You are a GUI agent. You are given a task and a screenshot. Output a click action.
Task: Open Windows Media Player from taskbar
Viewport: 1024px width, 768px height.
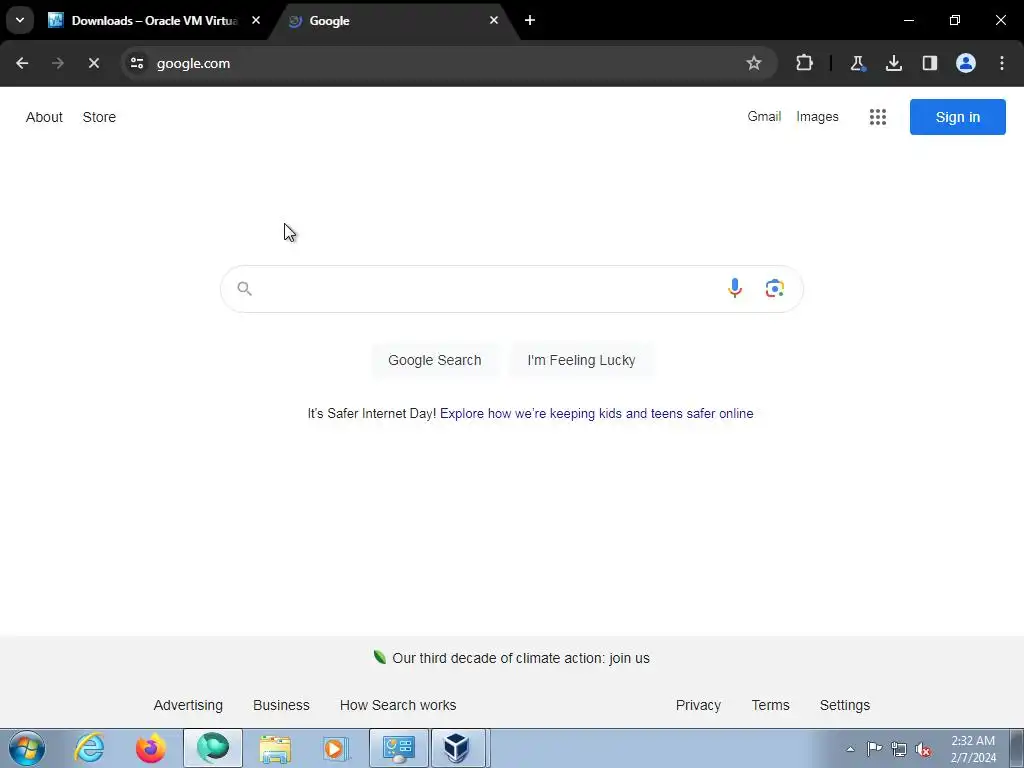[336, 748]
